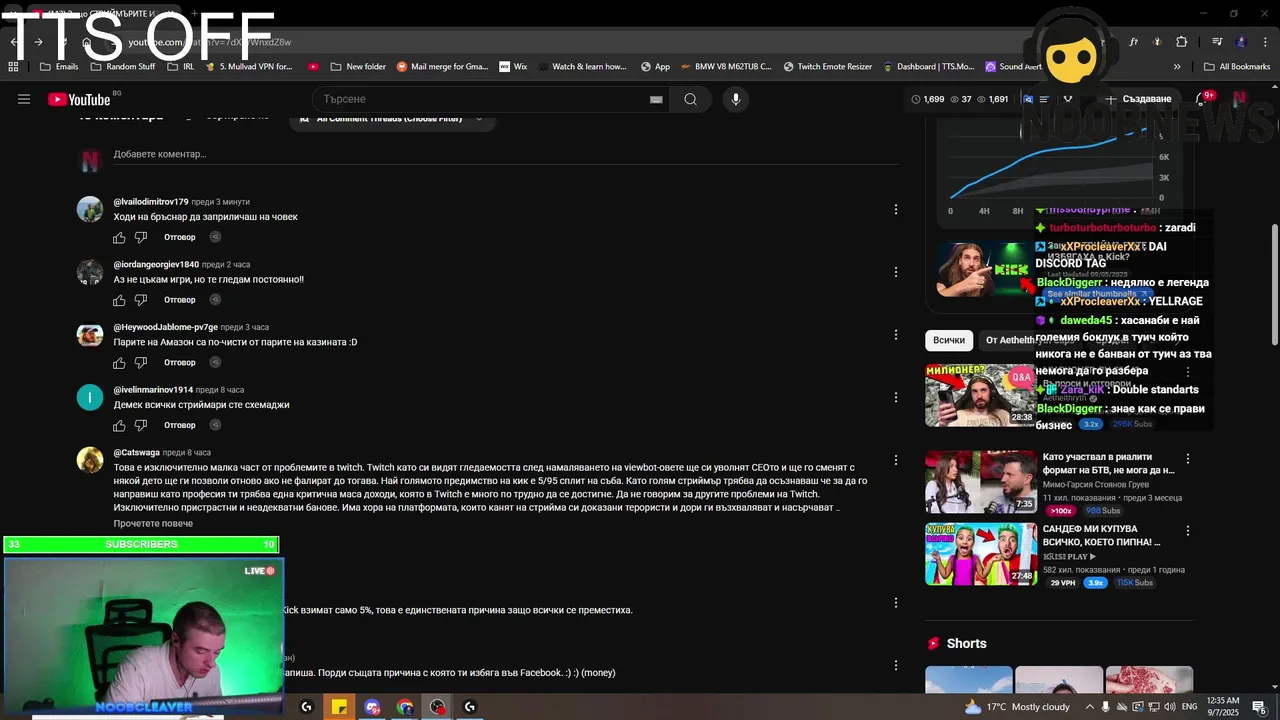Viewport: 1280px width, 720px height.
Task: Like the comment by @ivelinmarinov1914
Action: tap(120, 425)
